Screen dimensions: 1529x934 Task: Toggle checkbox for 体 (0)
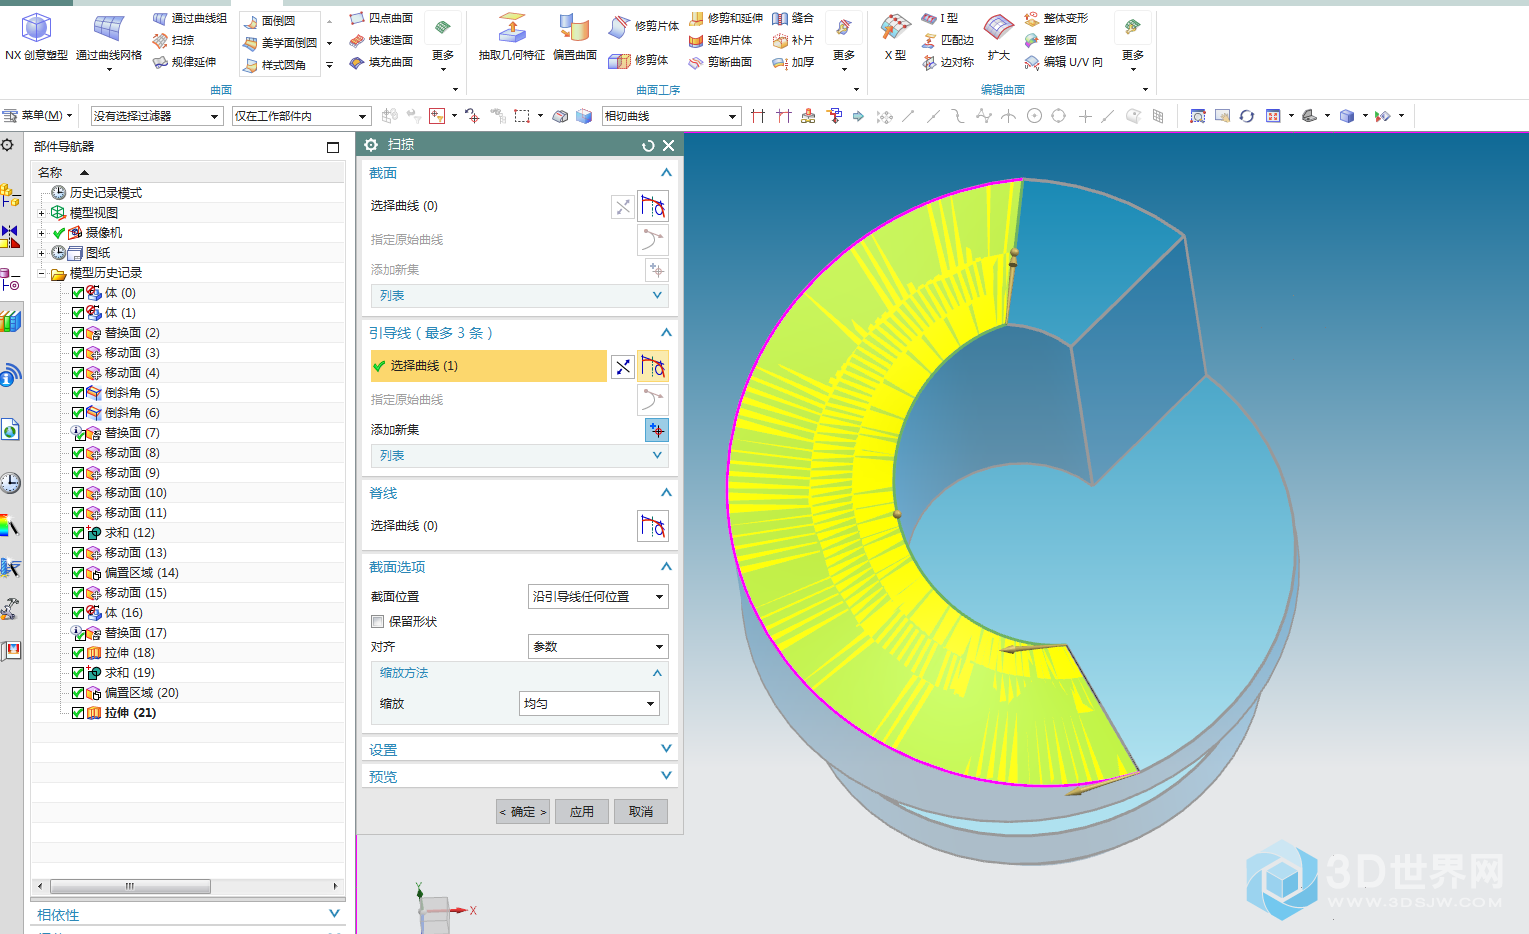tap(78, 293)
